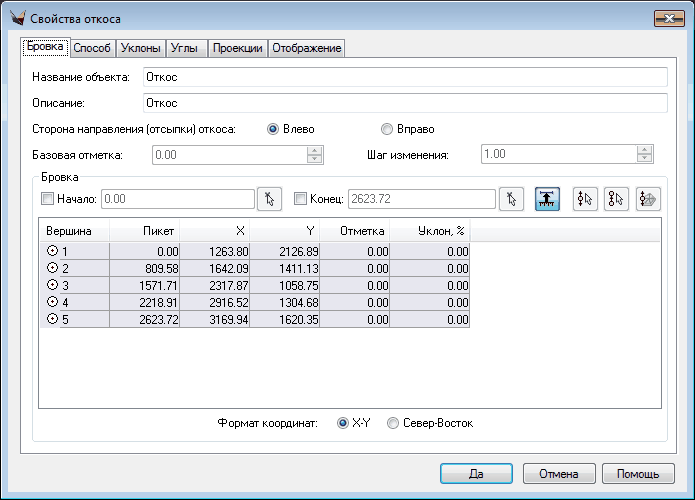Click the Название объекта text field
Image resolution: width=695 pixels, height=500 pixels.
(x=404, y=77)
